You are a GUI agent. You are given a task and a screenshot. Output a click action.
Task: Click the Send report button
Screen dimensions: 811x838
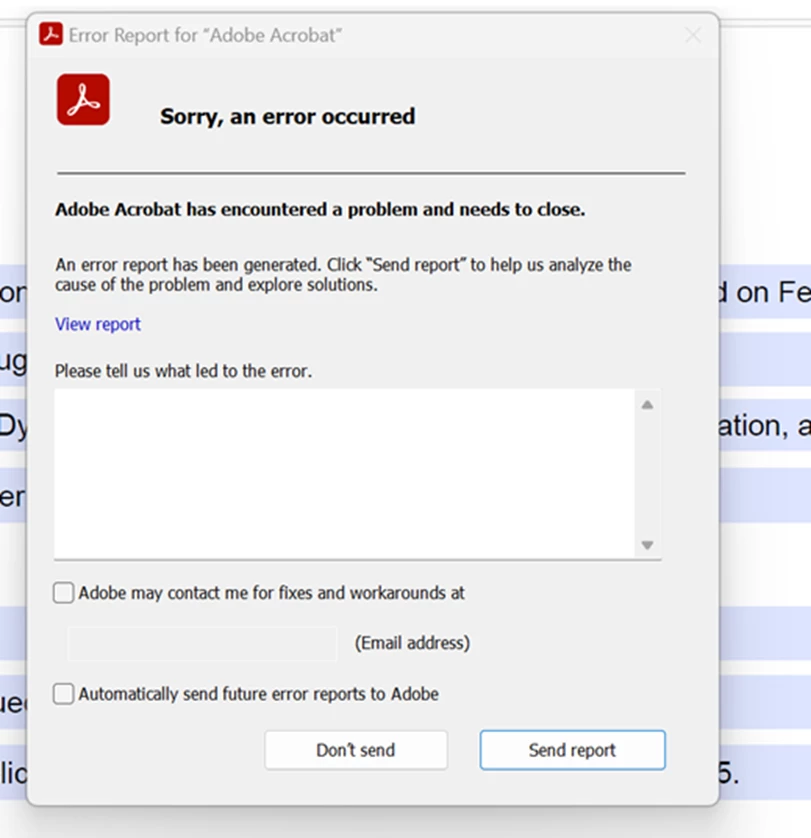pyautogui.click(x=572, y=750)
